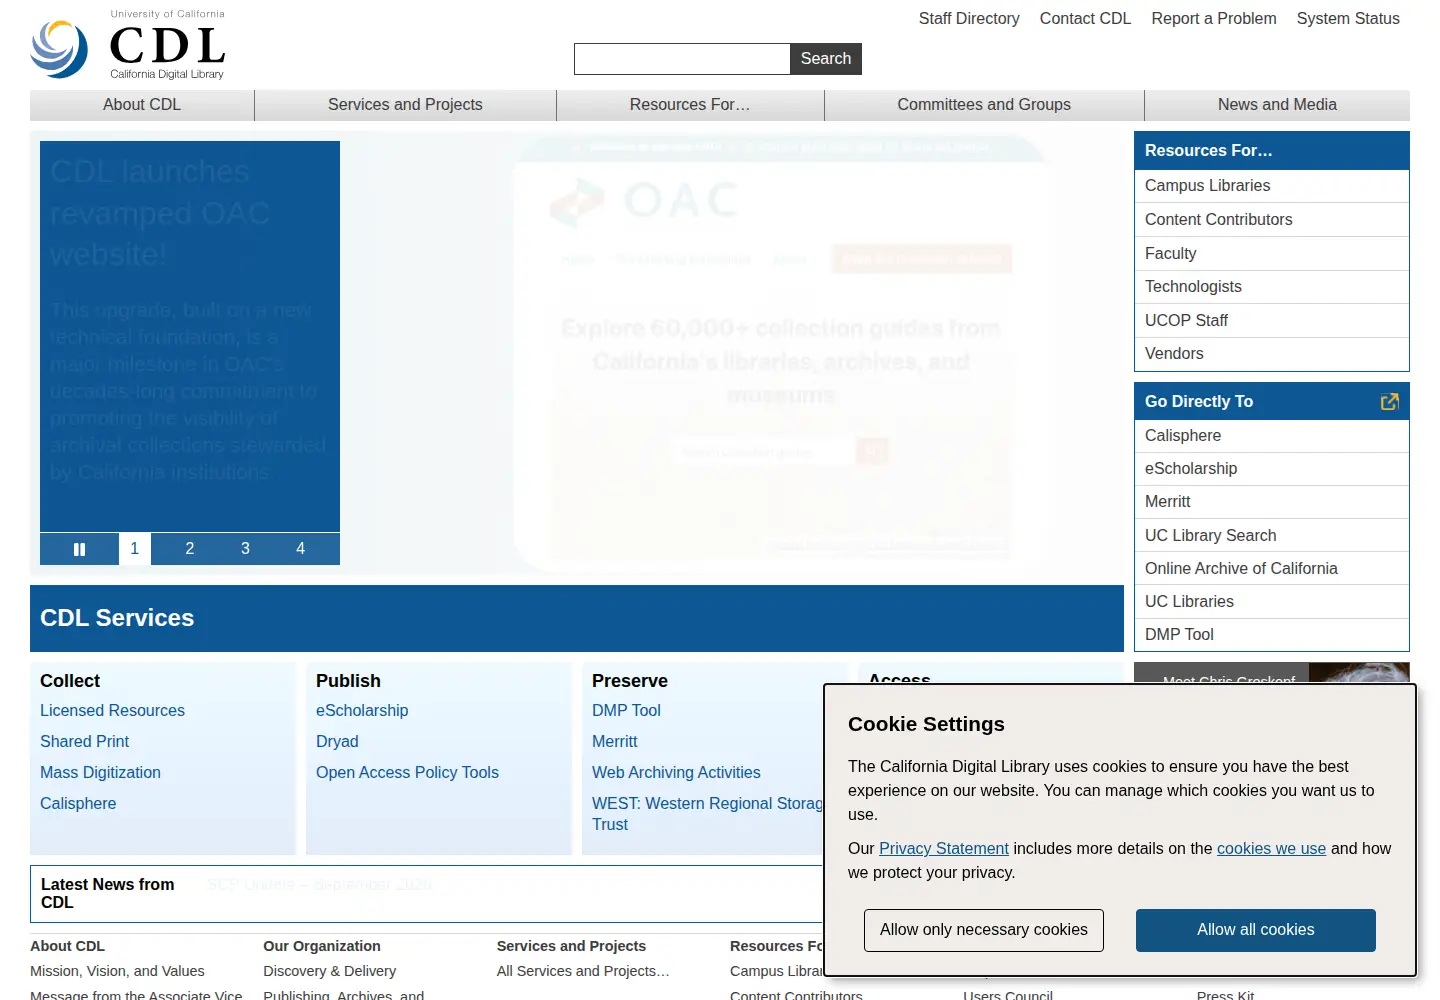
Task: Open Mission, Vision, and Values footer link
Action: pos(117,971)
